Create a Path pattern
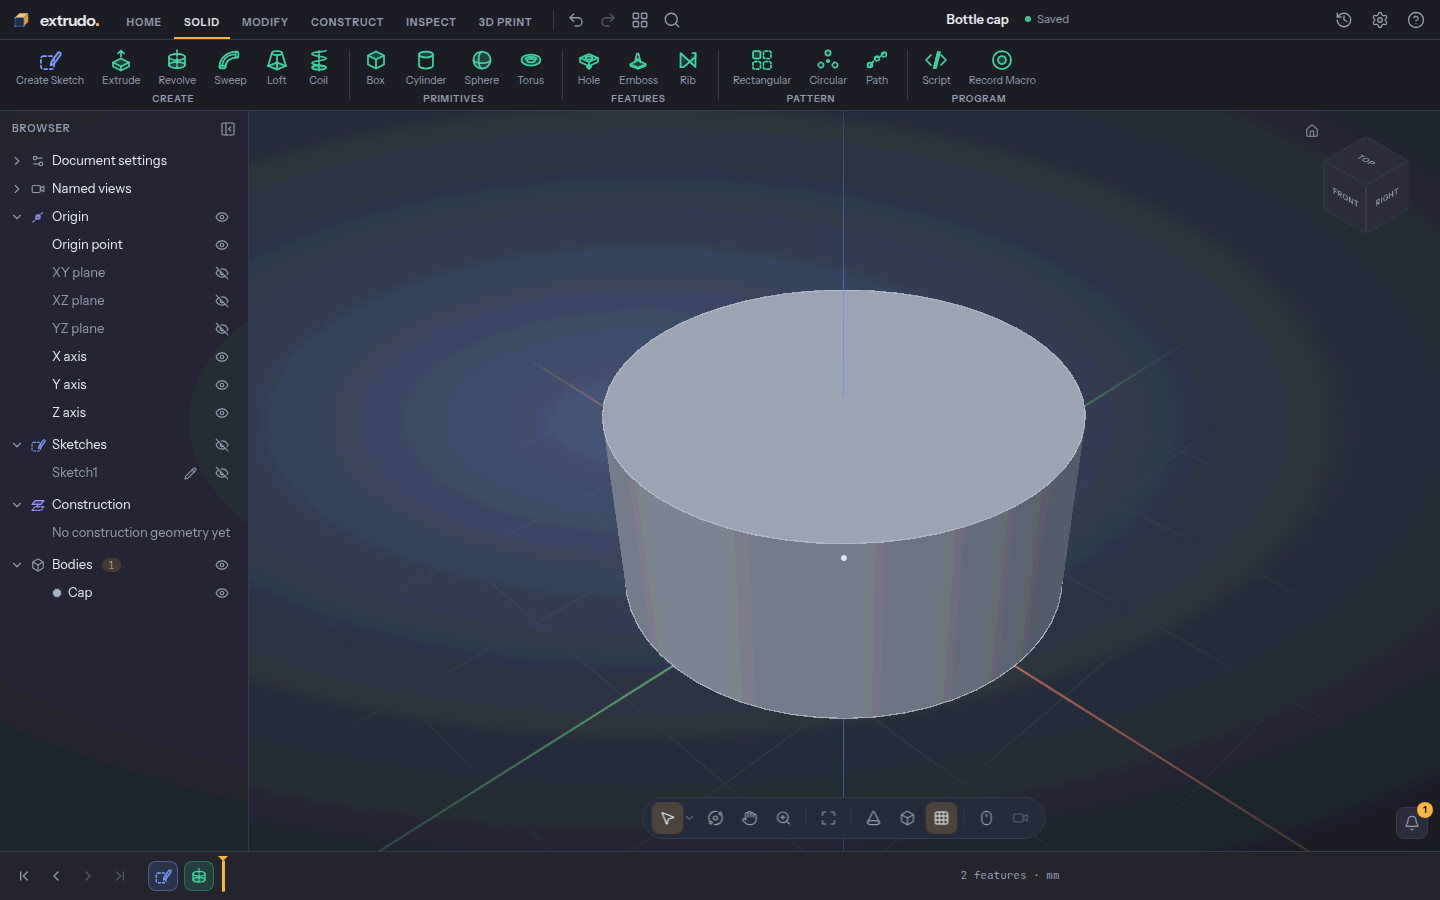This screenshot has width=1440, height=900. (877, 68)
